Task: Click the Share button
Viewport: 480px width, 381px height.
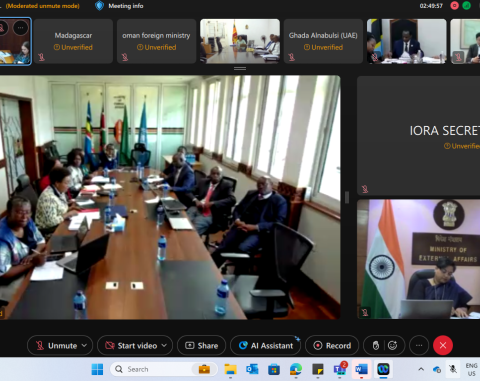Action: pos(201,345)
